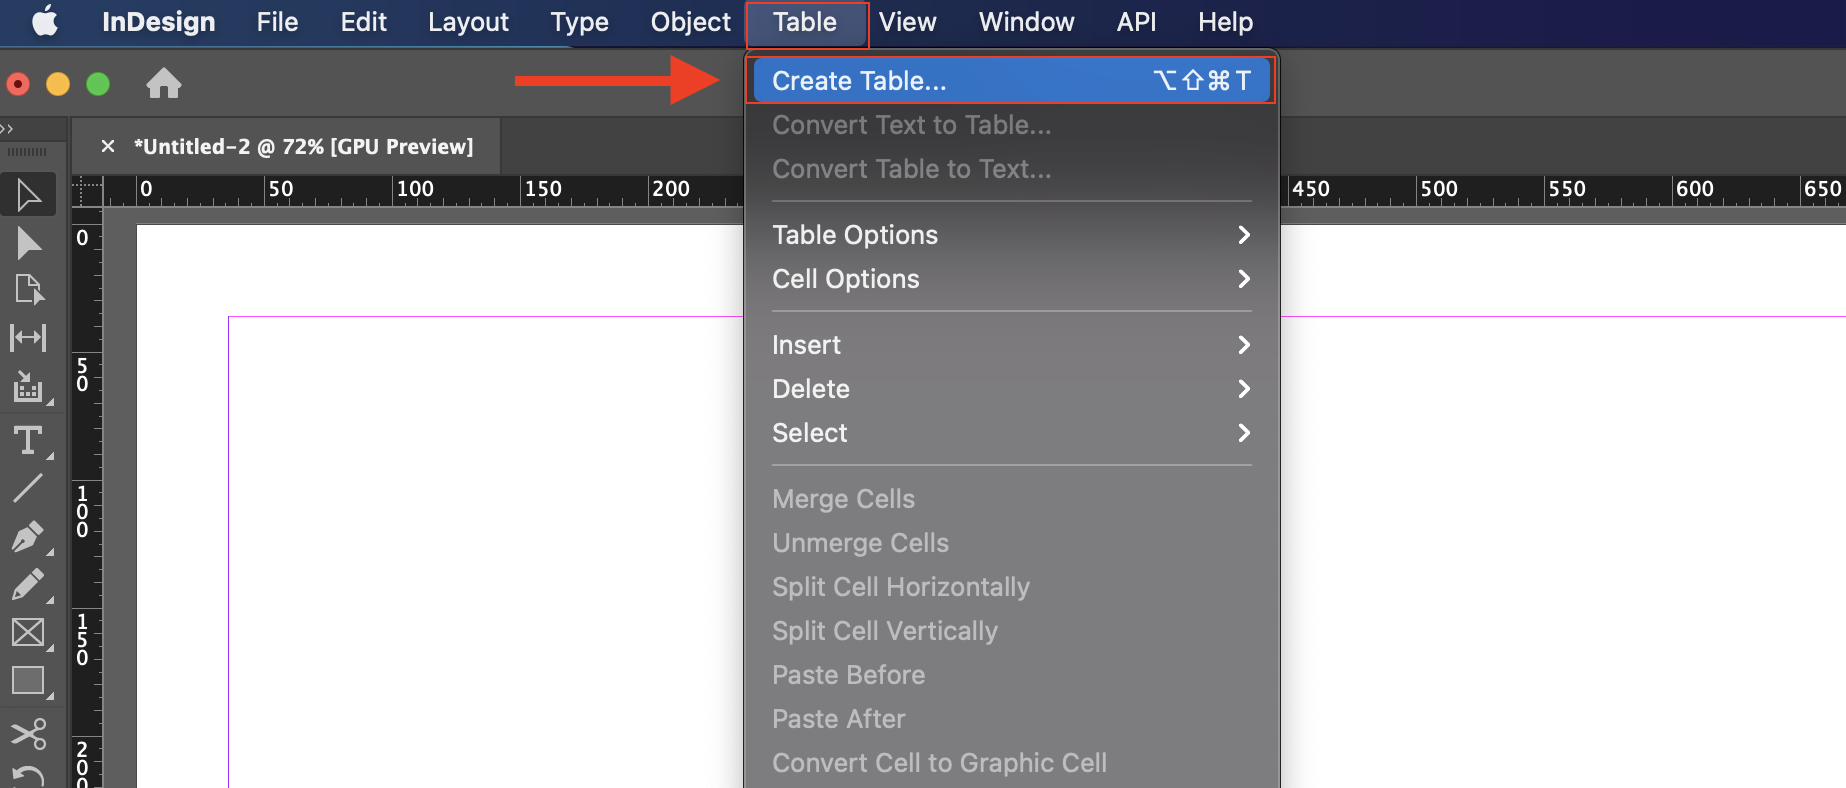The width and height of the screenshot is (1846, 788).
Task: Expand the Cell Options submenu
Action: [x=1011, y=279]
